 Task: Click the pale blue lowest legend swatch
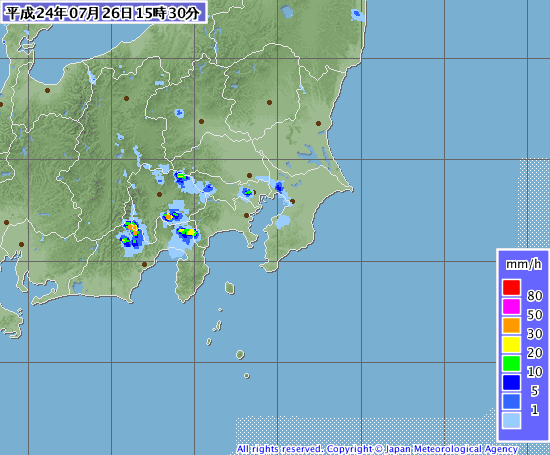tap(511, 420)
